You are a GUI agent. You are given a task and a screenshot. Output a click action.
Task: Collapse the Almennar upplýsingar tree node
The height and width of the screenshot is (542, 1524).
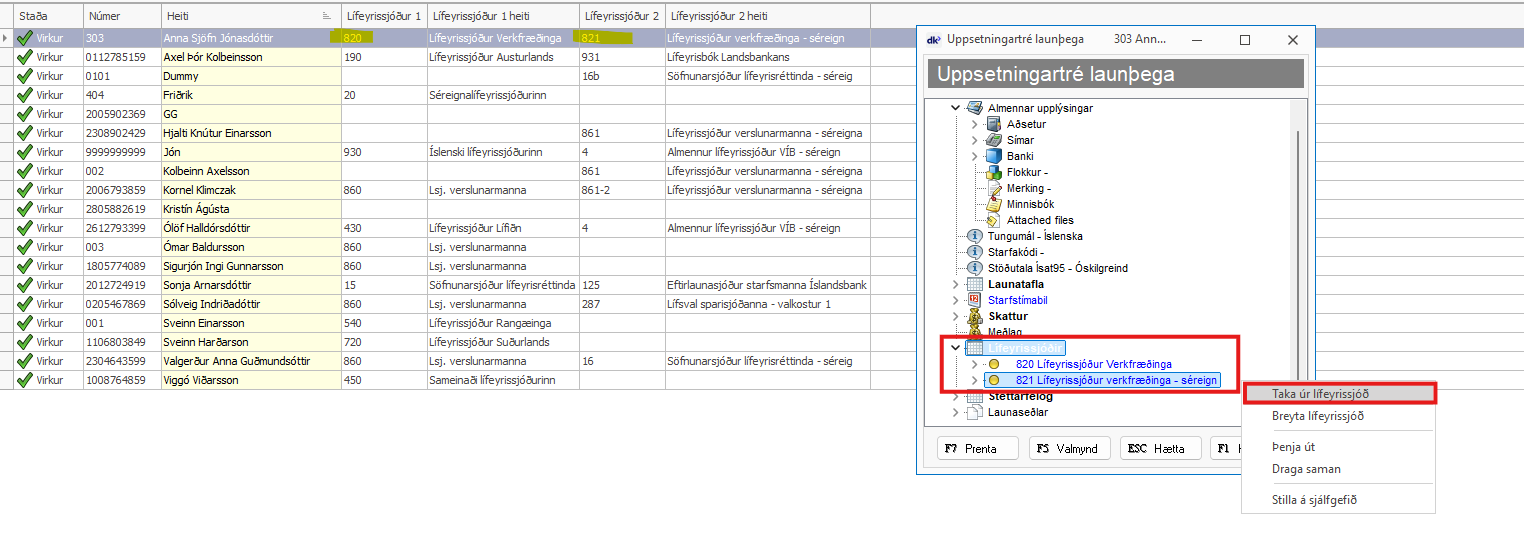956,108
